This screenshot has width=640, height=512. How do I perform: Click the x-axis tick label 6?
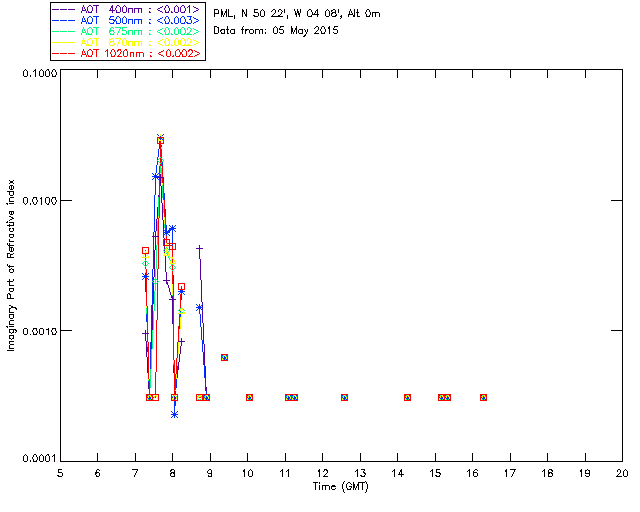point(98,473)
